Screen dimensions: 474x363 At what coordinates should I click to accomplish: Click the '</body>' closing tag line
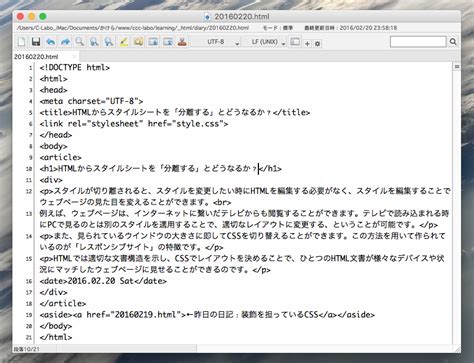(56, 326)
